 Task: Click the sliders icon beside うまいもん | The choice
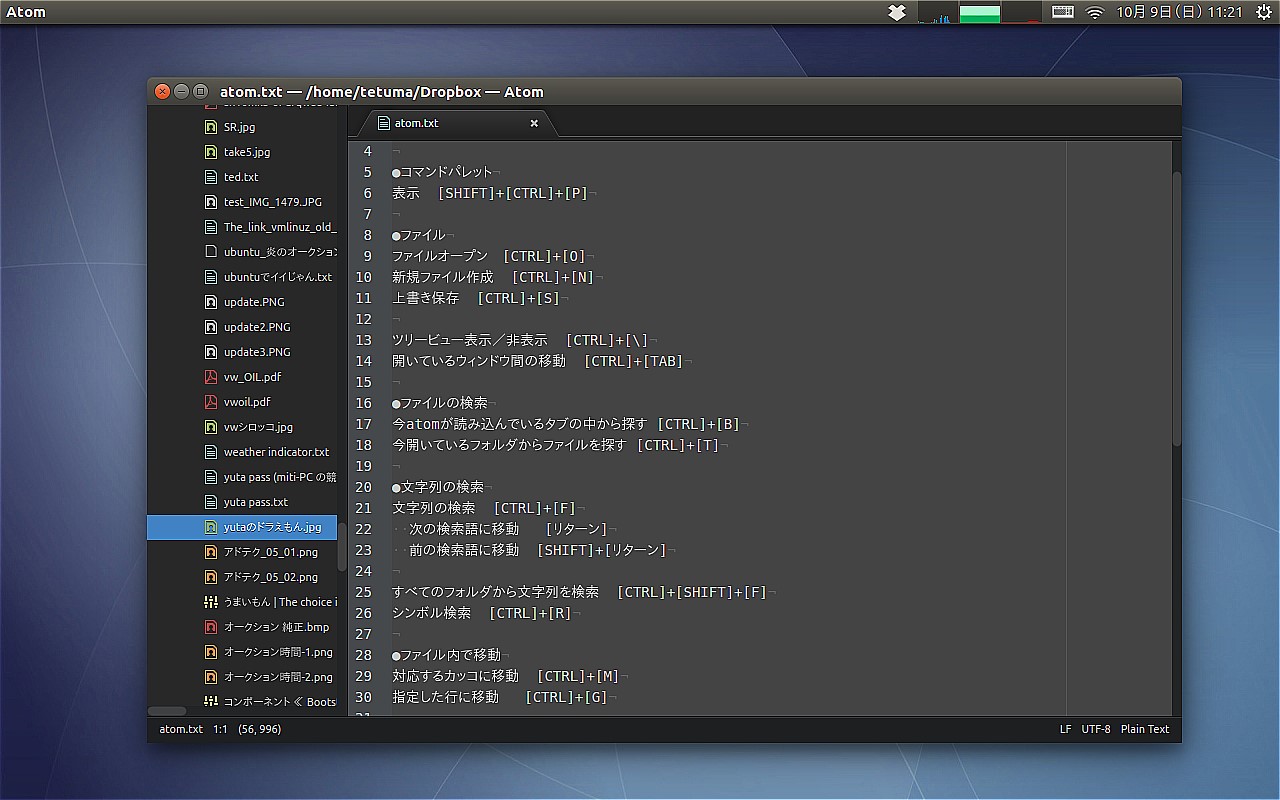coord(210,602)
